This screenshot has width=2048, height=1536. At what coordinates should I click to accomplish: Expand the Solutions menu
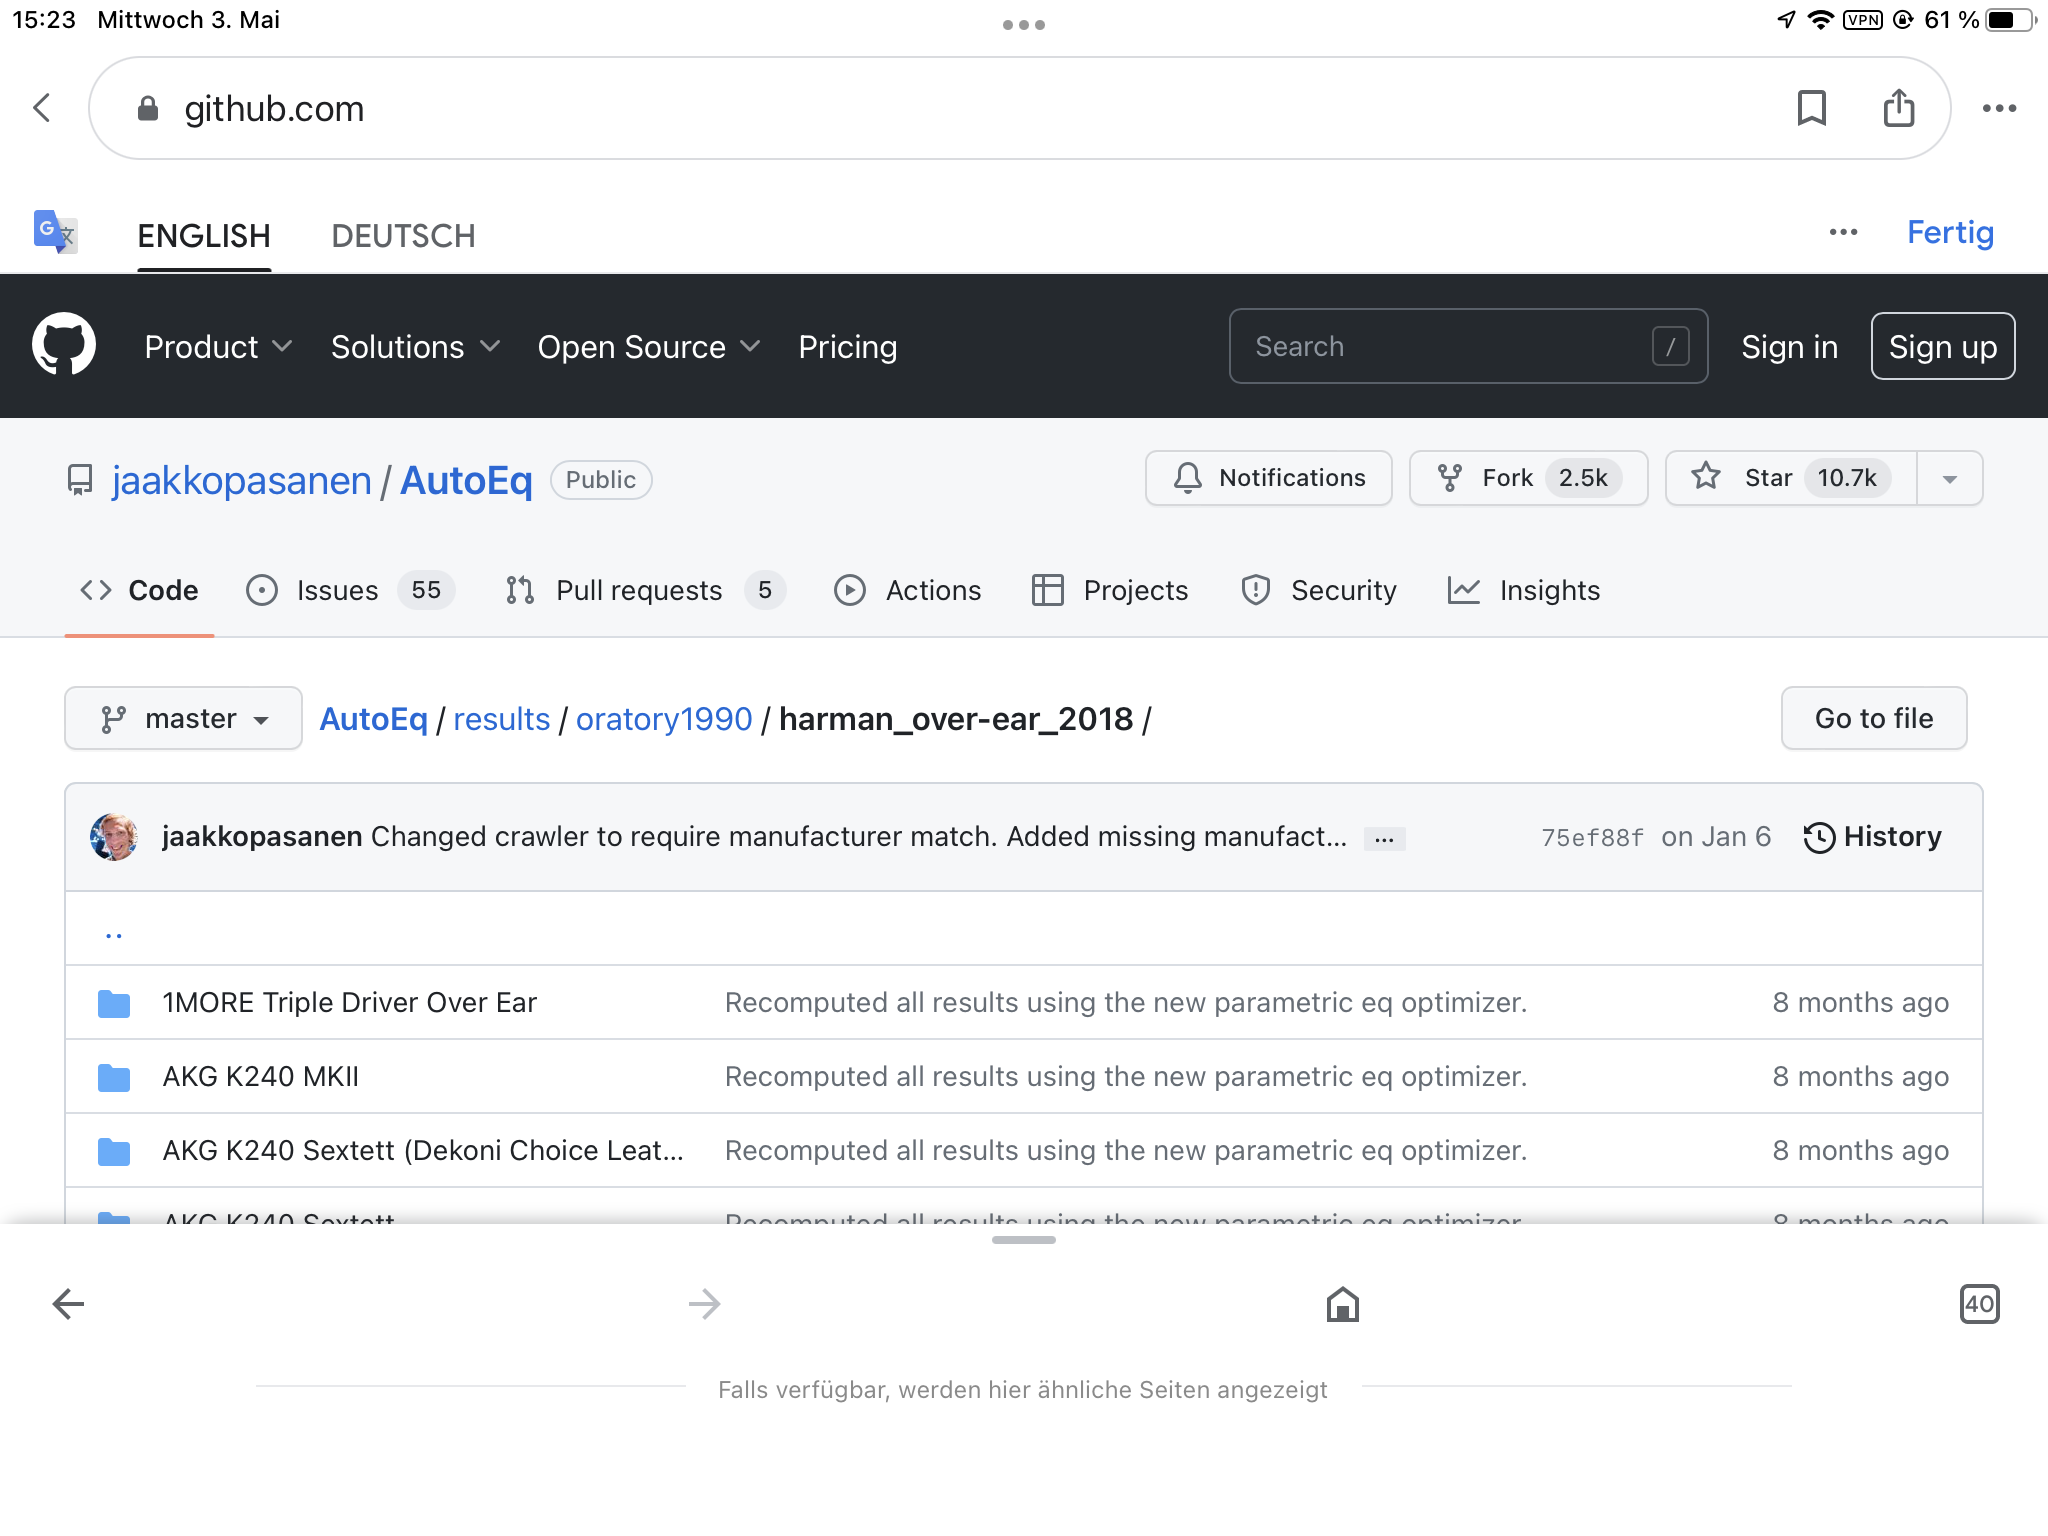(x=415, y=346)
